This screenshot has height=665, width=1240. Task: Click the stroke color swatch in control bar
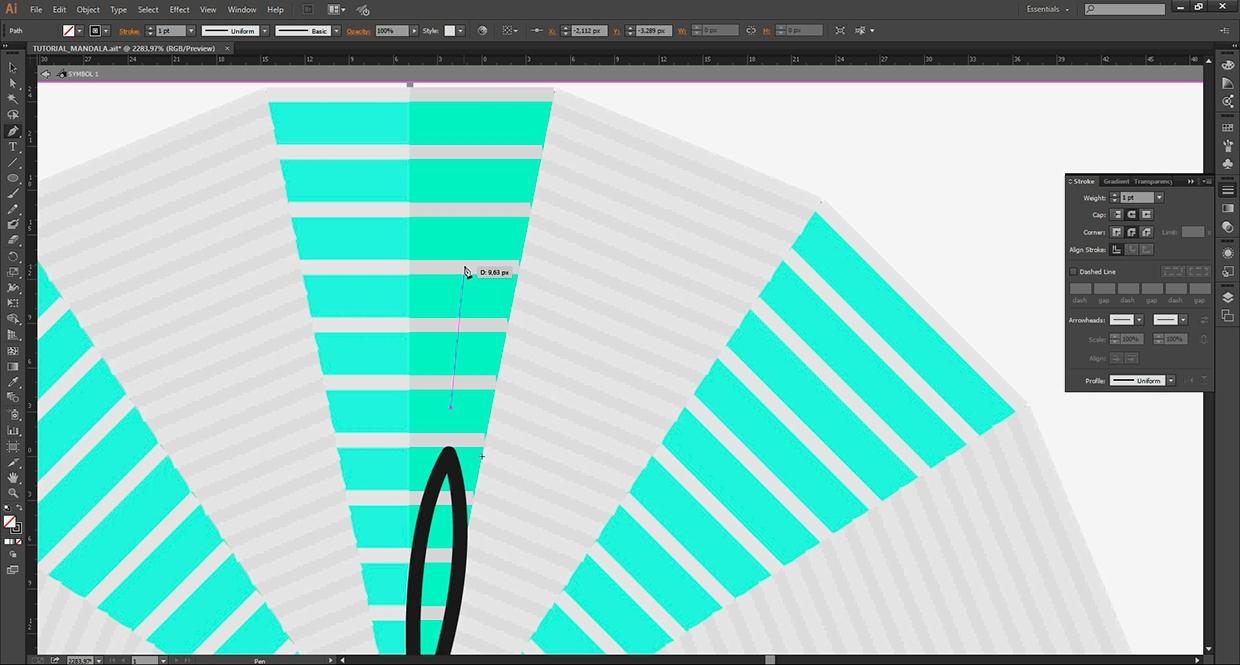(95, 31)
